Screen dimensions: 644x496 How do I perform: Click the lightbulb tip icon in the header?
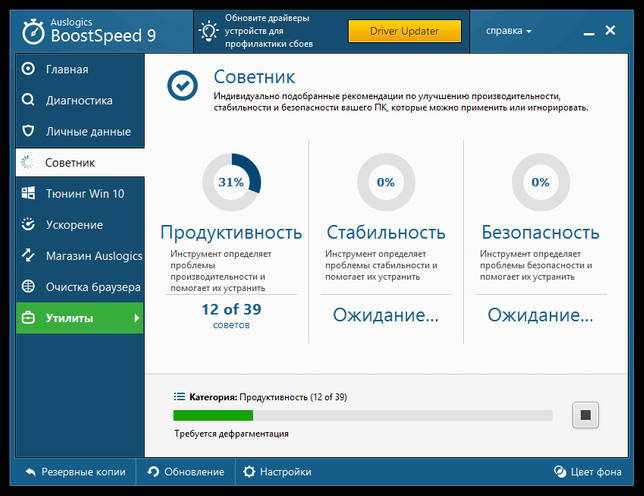209,31
